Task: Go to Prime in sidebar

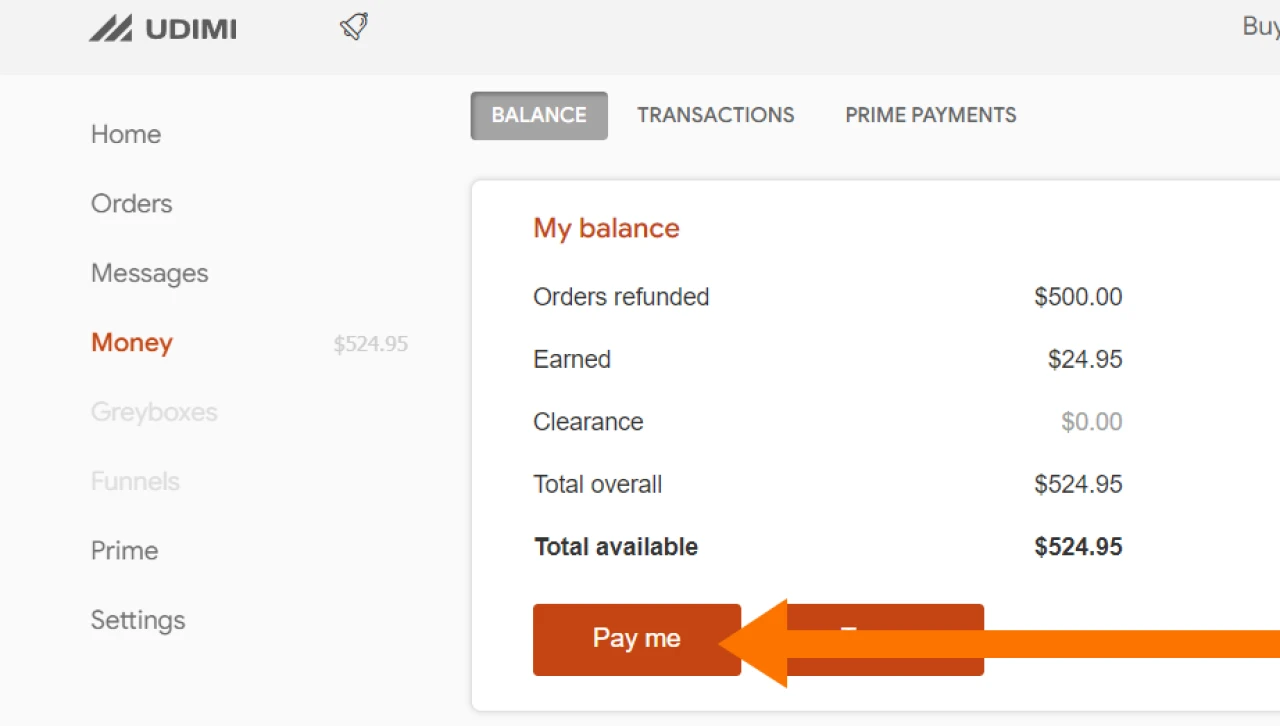Action: coord(125,551)
